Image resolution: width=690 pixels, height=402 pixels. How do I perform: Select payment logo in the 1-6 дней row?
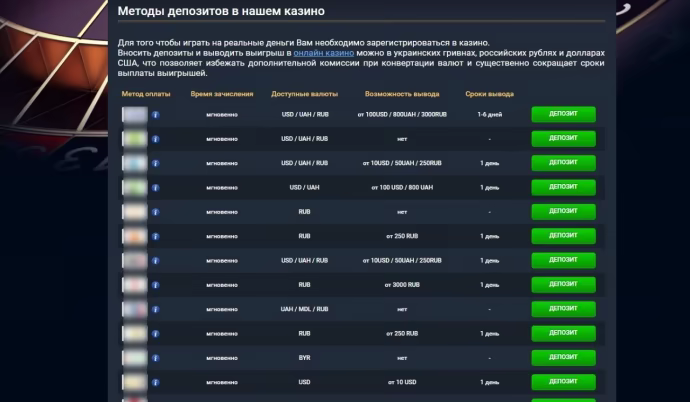(135, 115)
